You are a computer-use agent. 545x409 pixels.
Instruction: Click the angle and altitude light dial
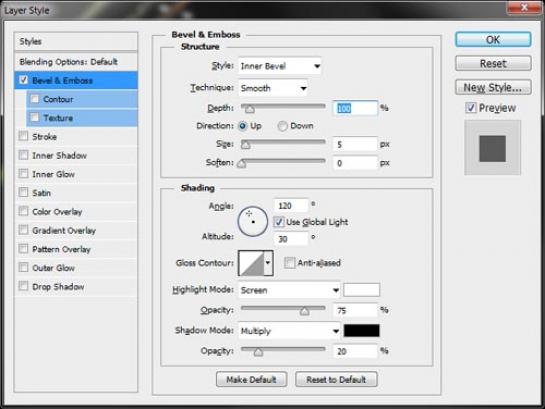tap(253, 222)
